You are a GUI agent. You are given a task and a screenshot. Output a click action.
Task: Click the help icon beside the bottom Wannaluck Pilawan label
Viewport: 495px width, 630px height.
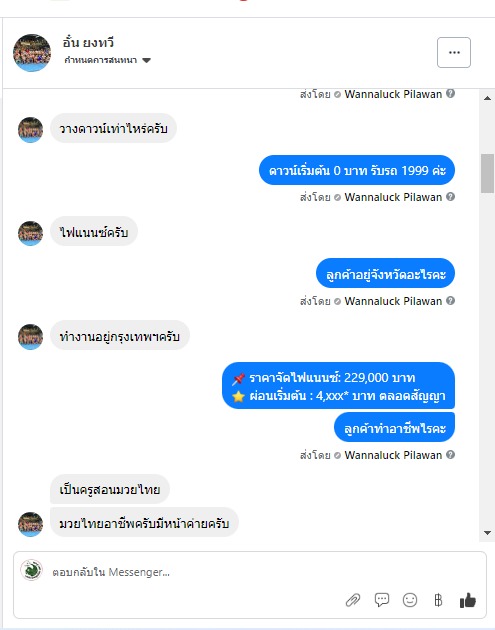[450, 454]
